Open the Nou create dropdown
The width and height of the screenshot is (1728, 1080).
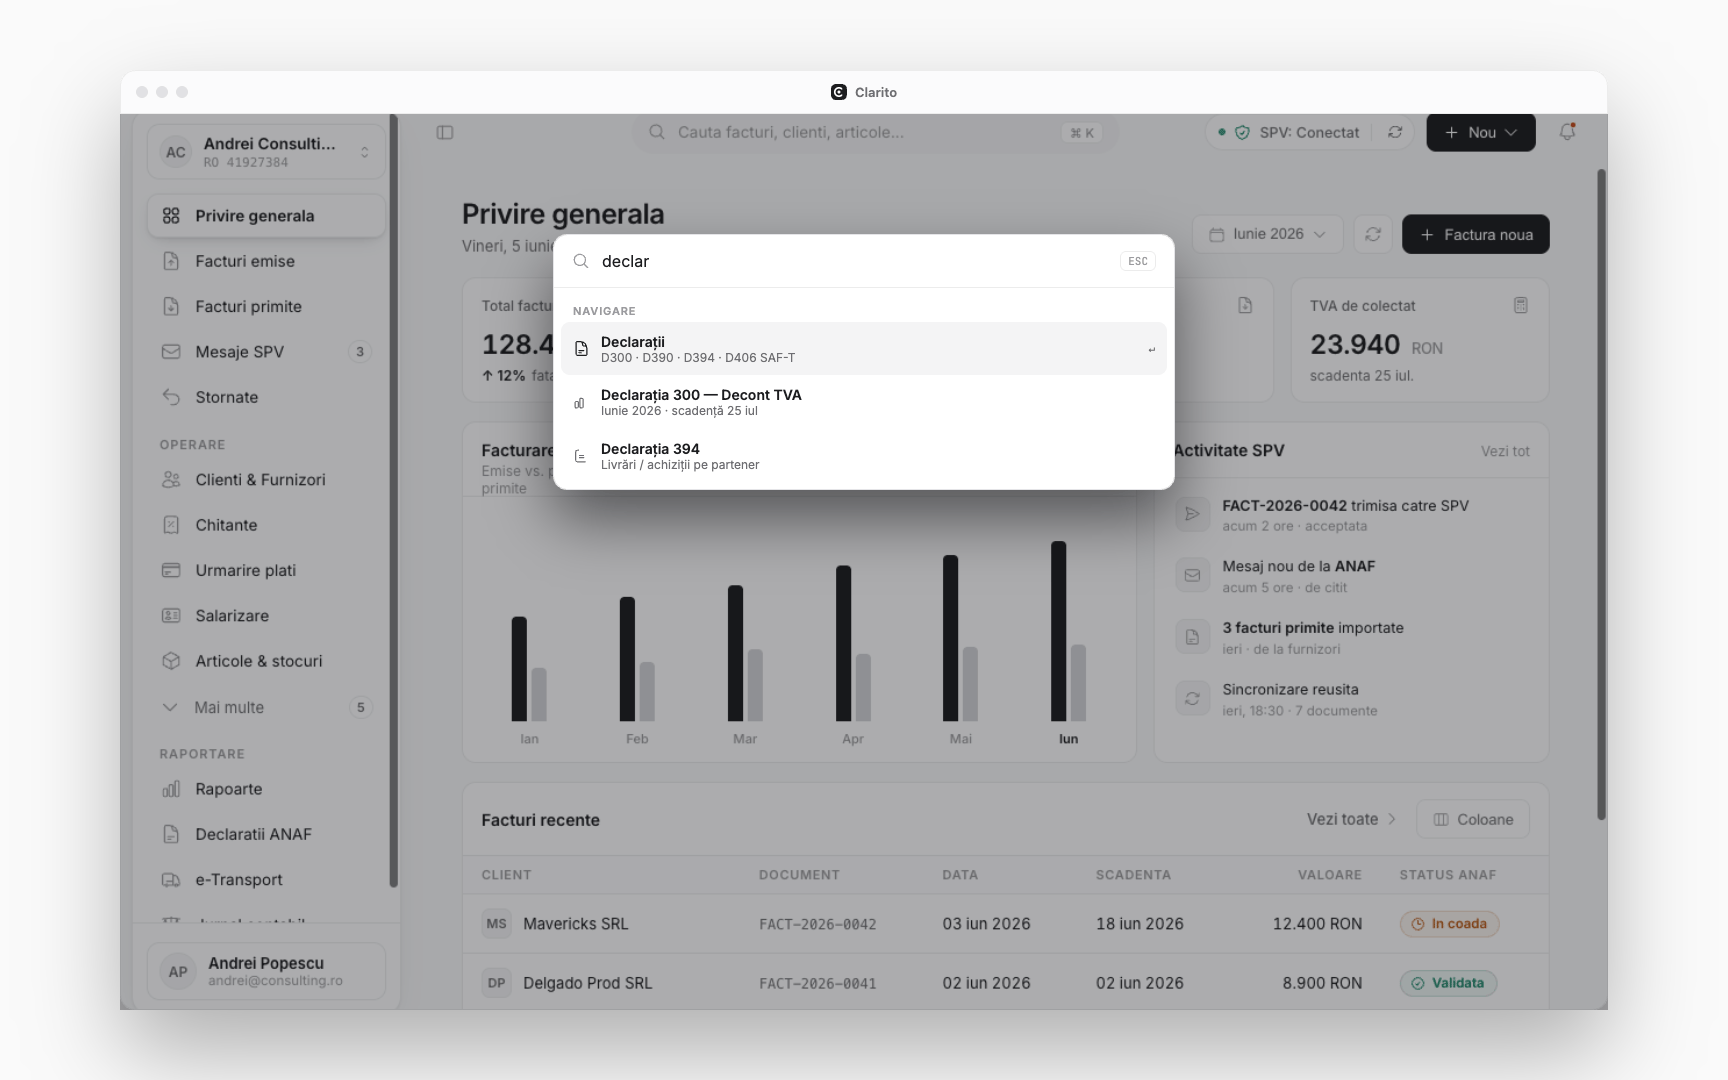coord(1480,132)
